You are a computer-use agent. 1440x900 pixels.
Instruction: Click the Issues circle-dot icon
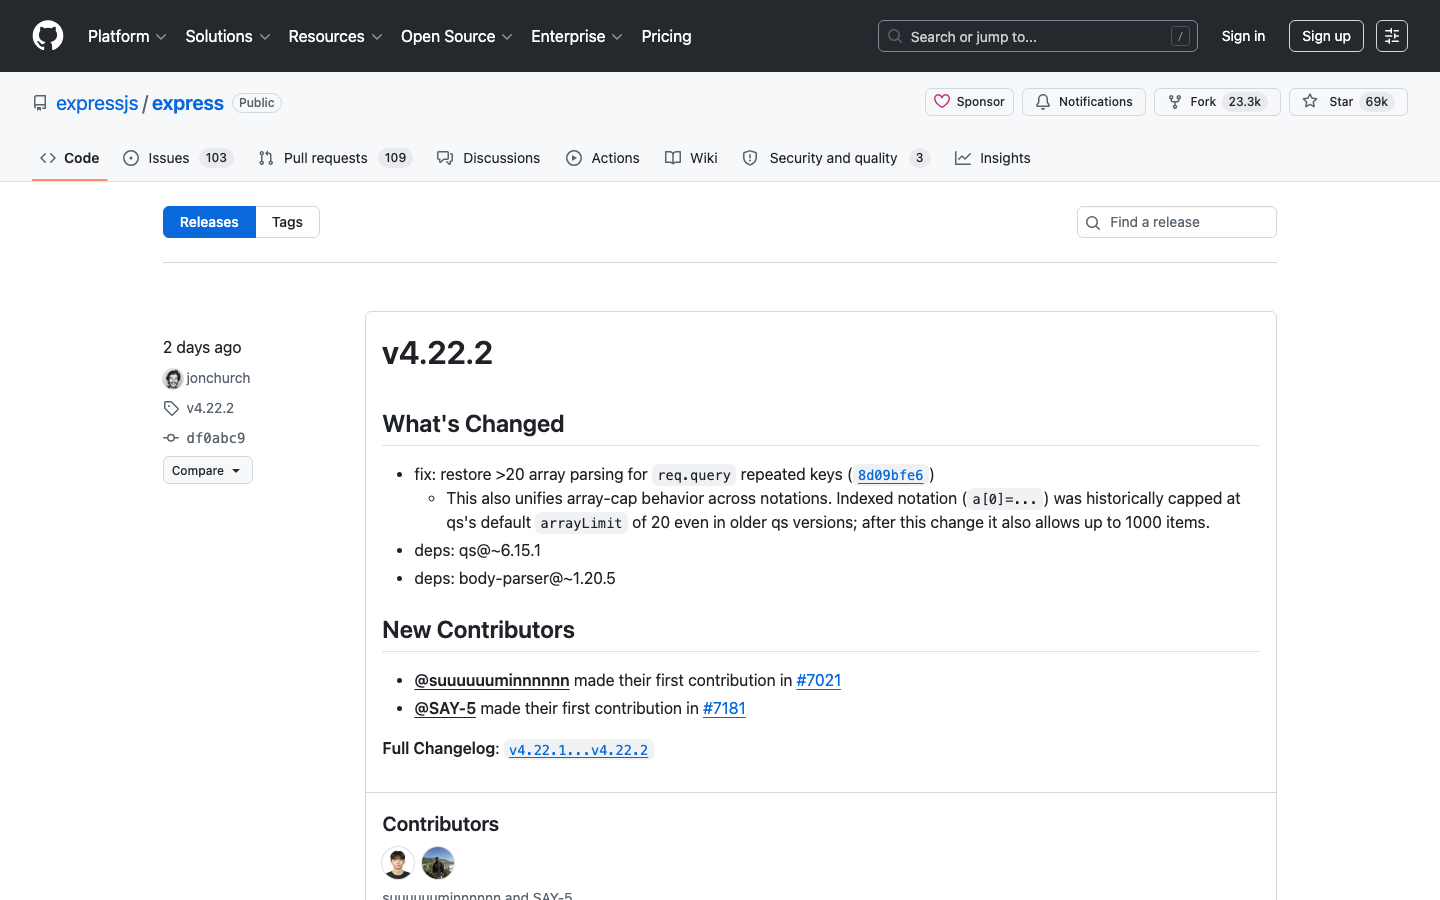[131, 158]
